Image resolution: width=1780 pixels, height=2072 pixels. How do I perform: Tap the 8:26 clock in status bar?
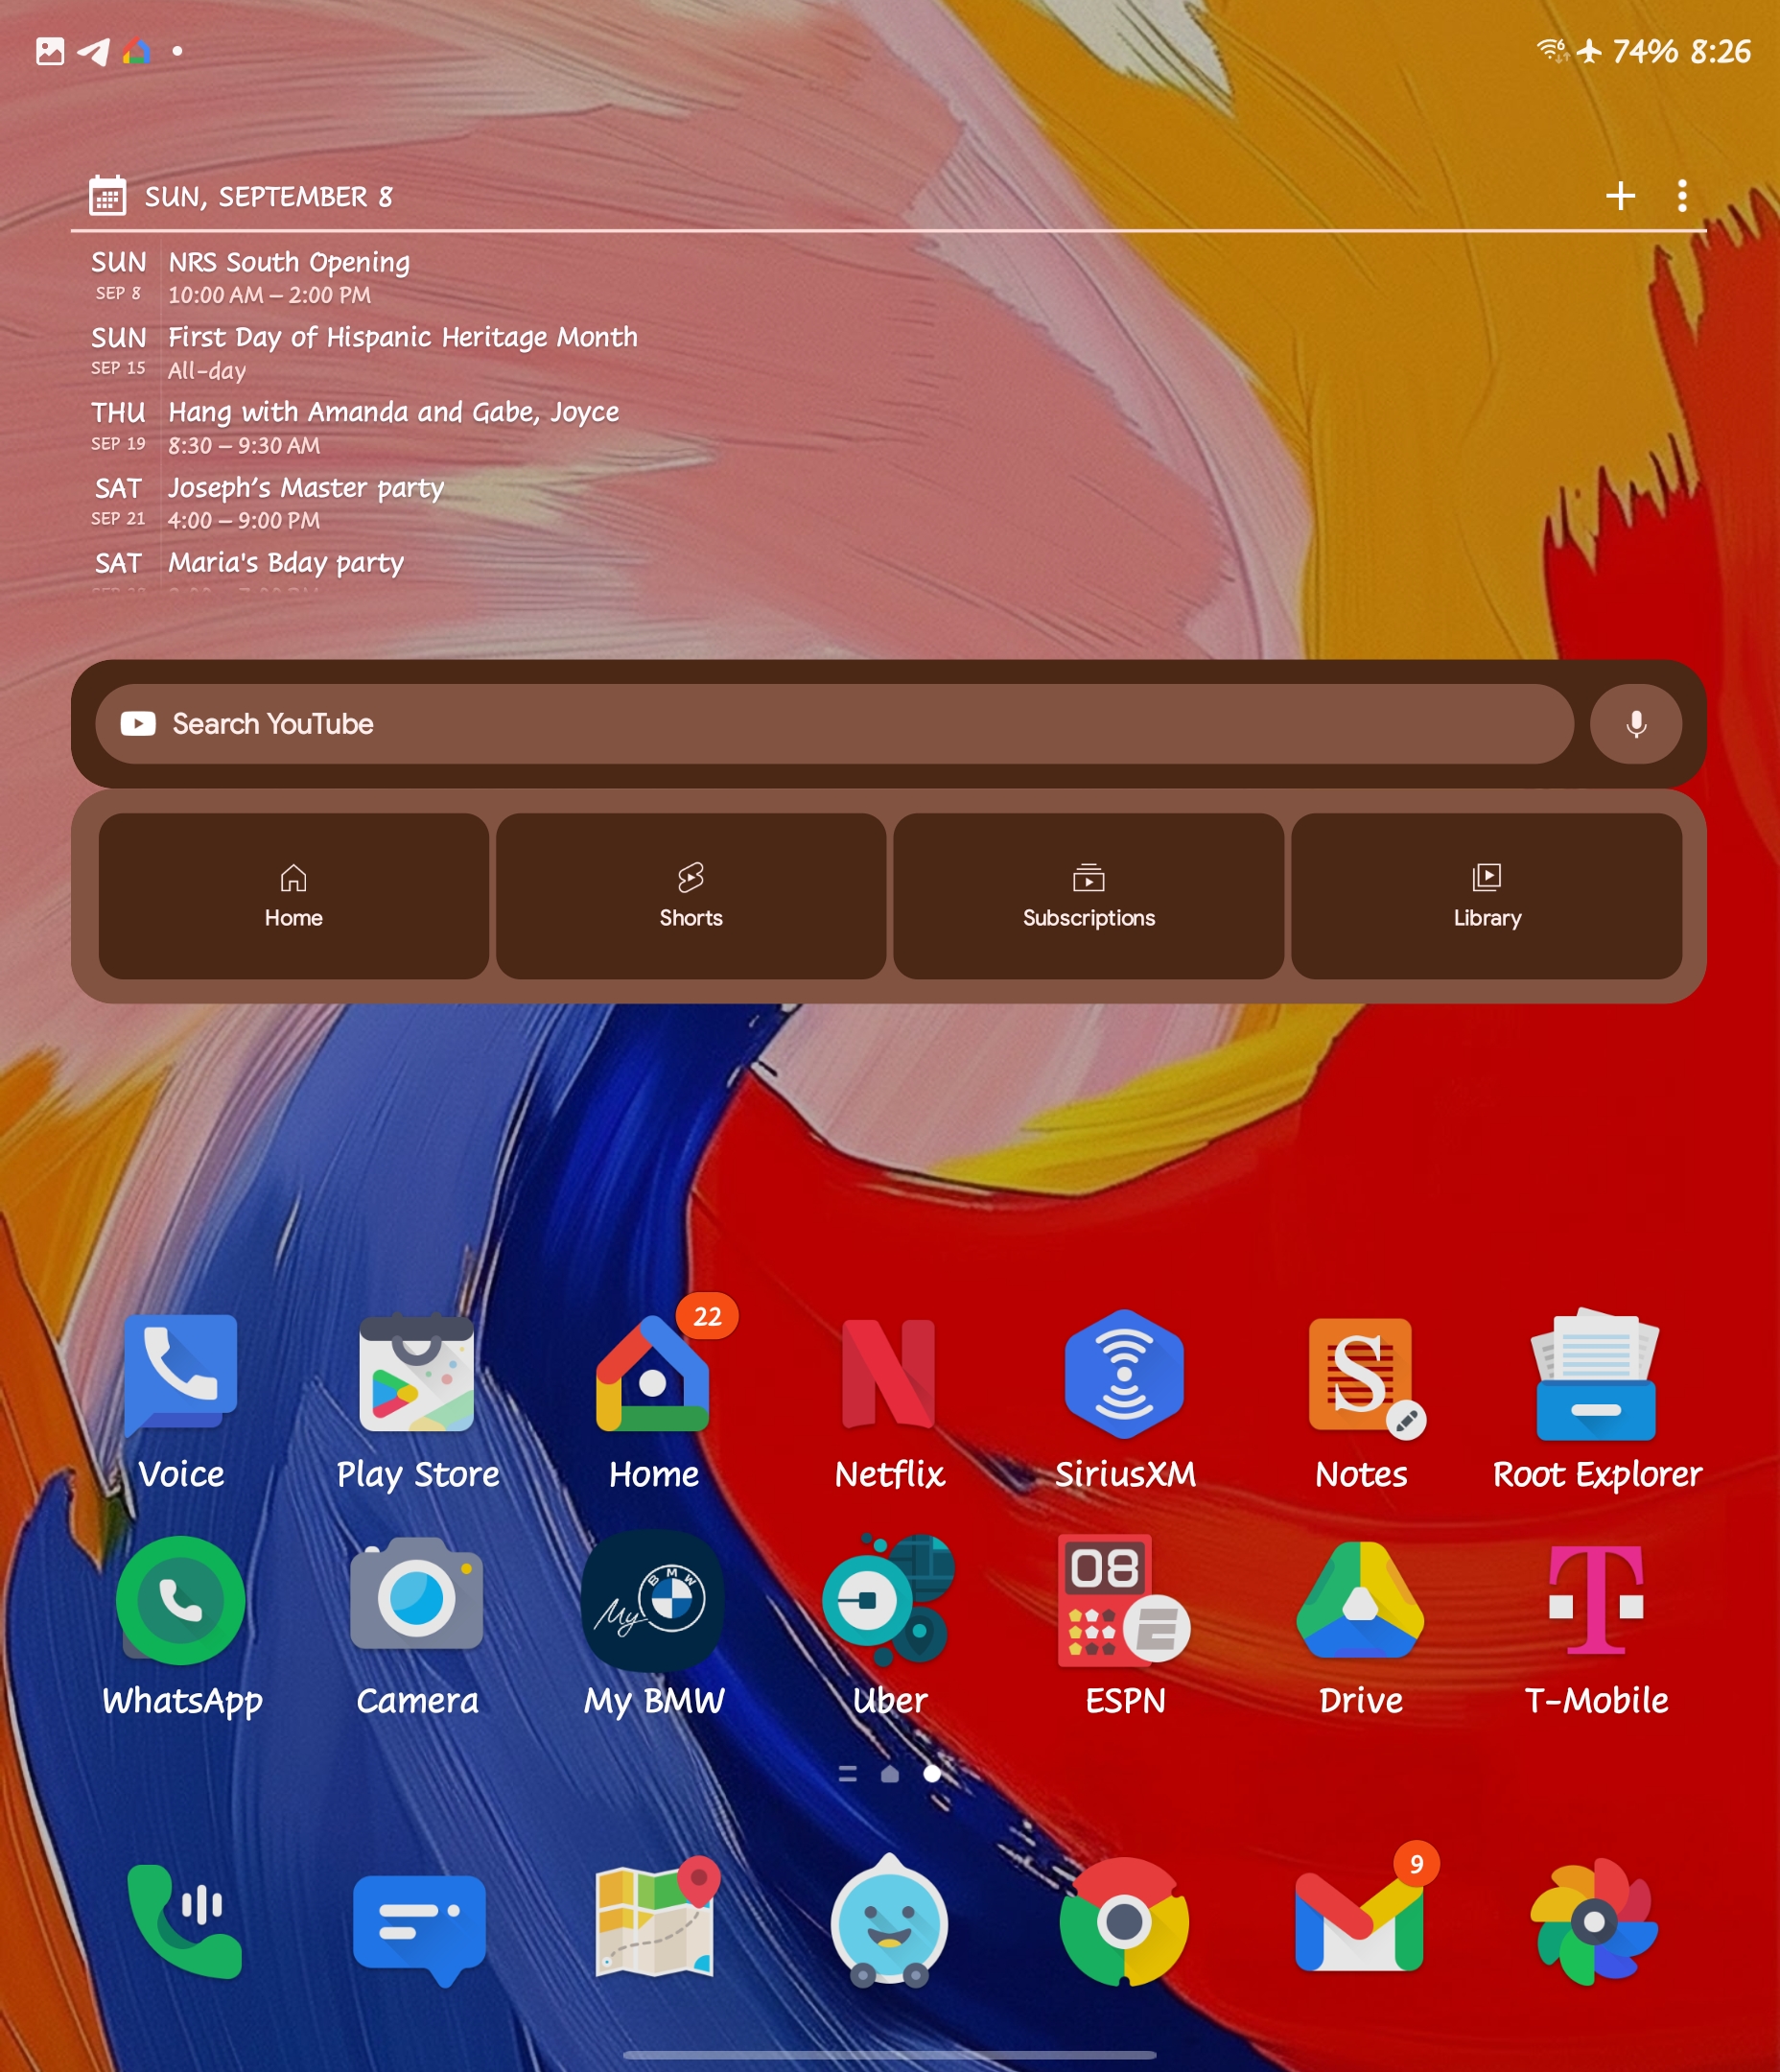[x=1720, y=51]
